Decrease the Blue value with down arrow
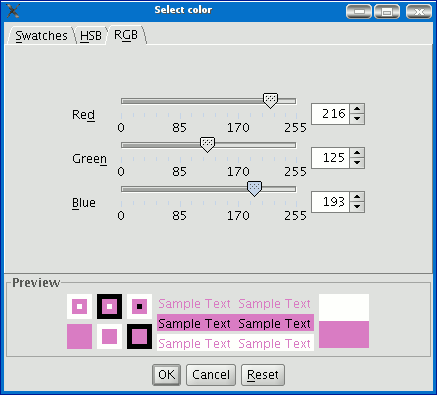The image size is (437, 395). pos(357,207)
